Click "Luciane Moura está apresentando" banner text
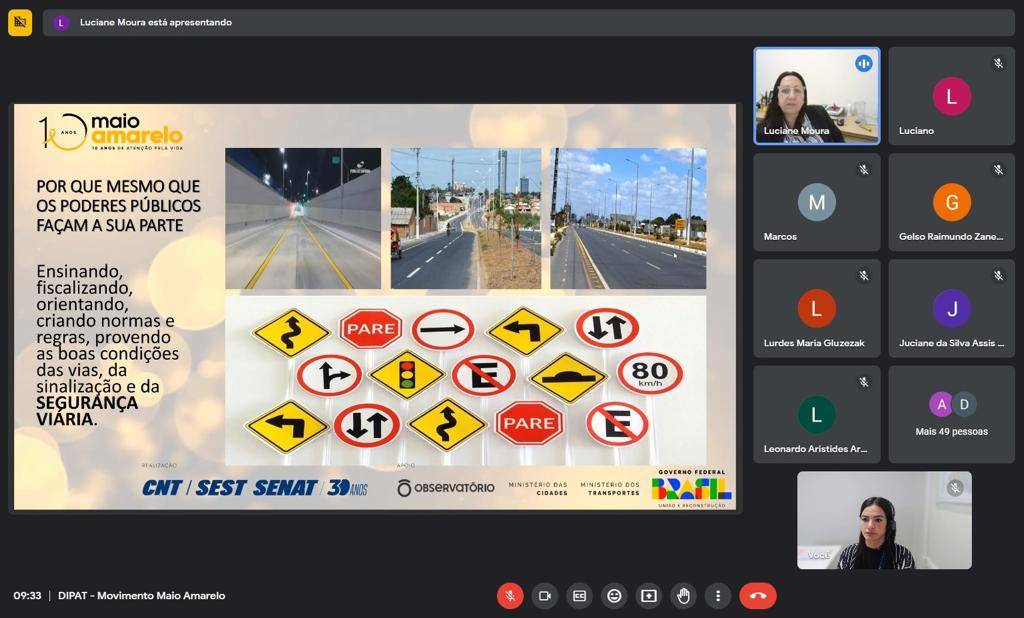Viewport: 1024px width, 618px height. (x=155, y=22)
